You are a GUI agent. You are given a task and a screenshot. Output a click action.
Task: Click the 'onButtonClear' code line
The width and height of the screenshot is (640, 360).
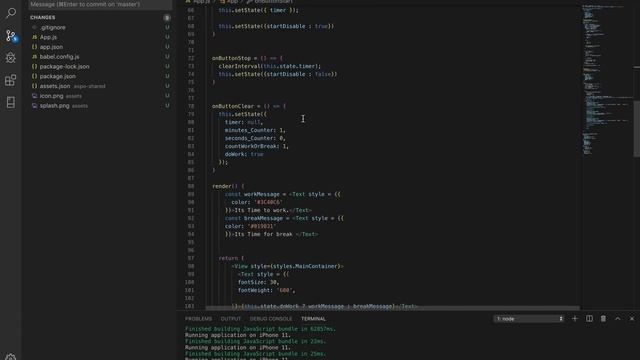249,106
